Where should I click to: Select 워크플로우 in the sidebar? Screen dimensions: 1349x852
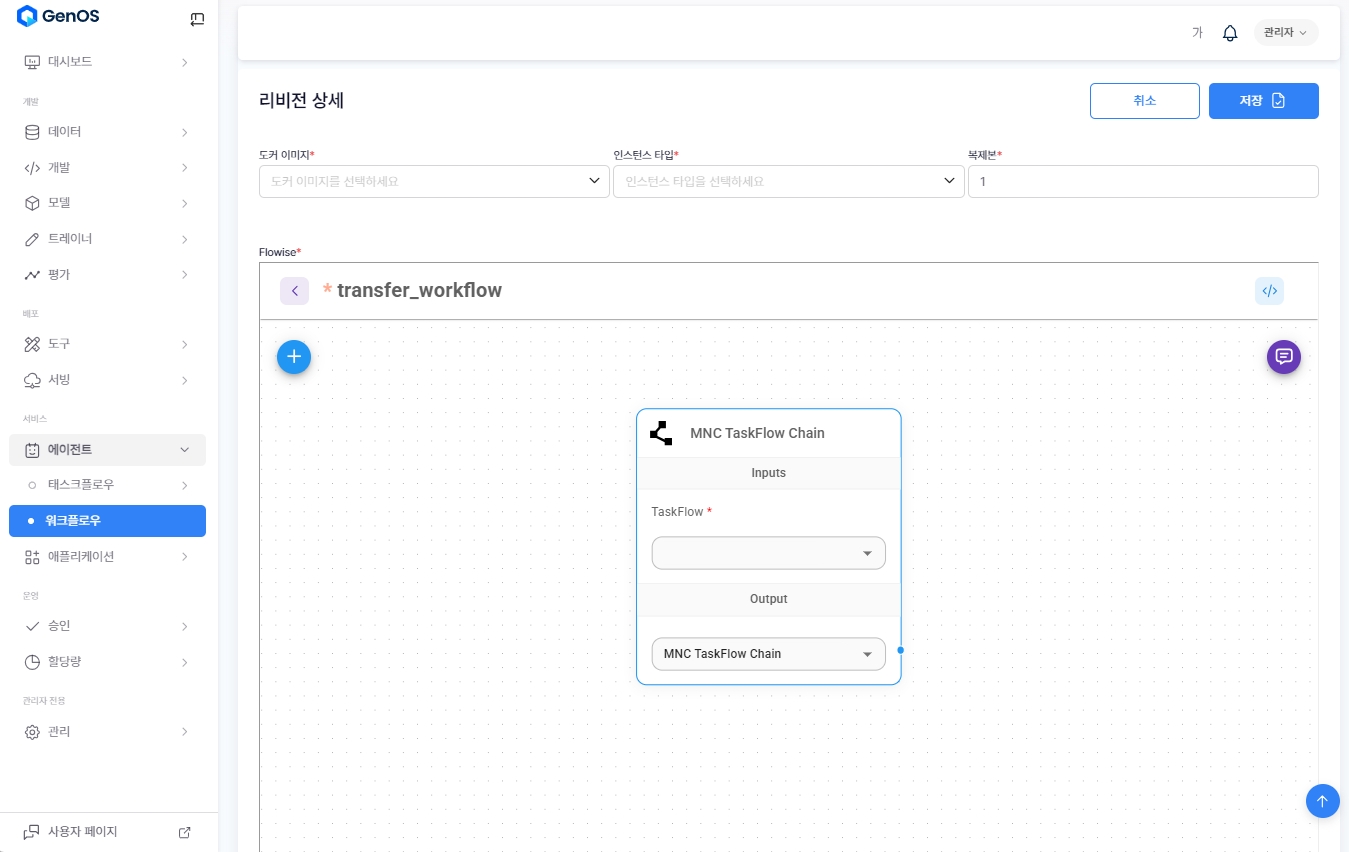[107, 521]
